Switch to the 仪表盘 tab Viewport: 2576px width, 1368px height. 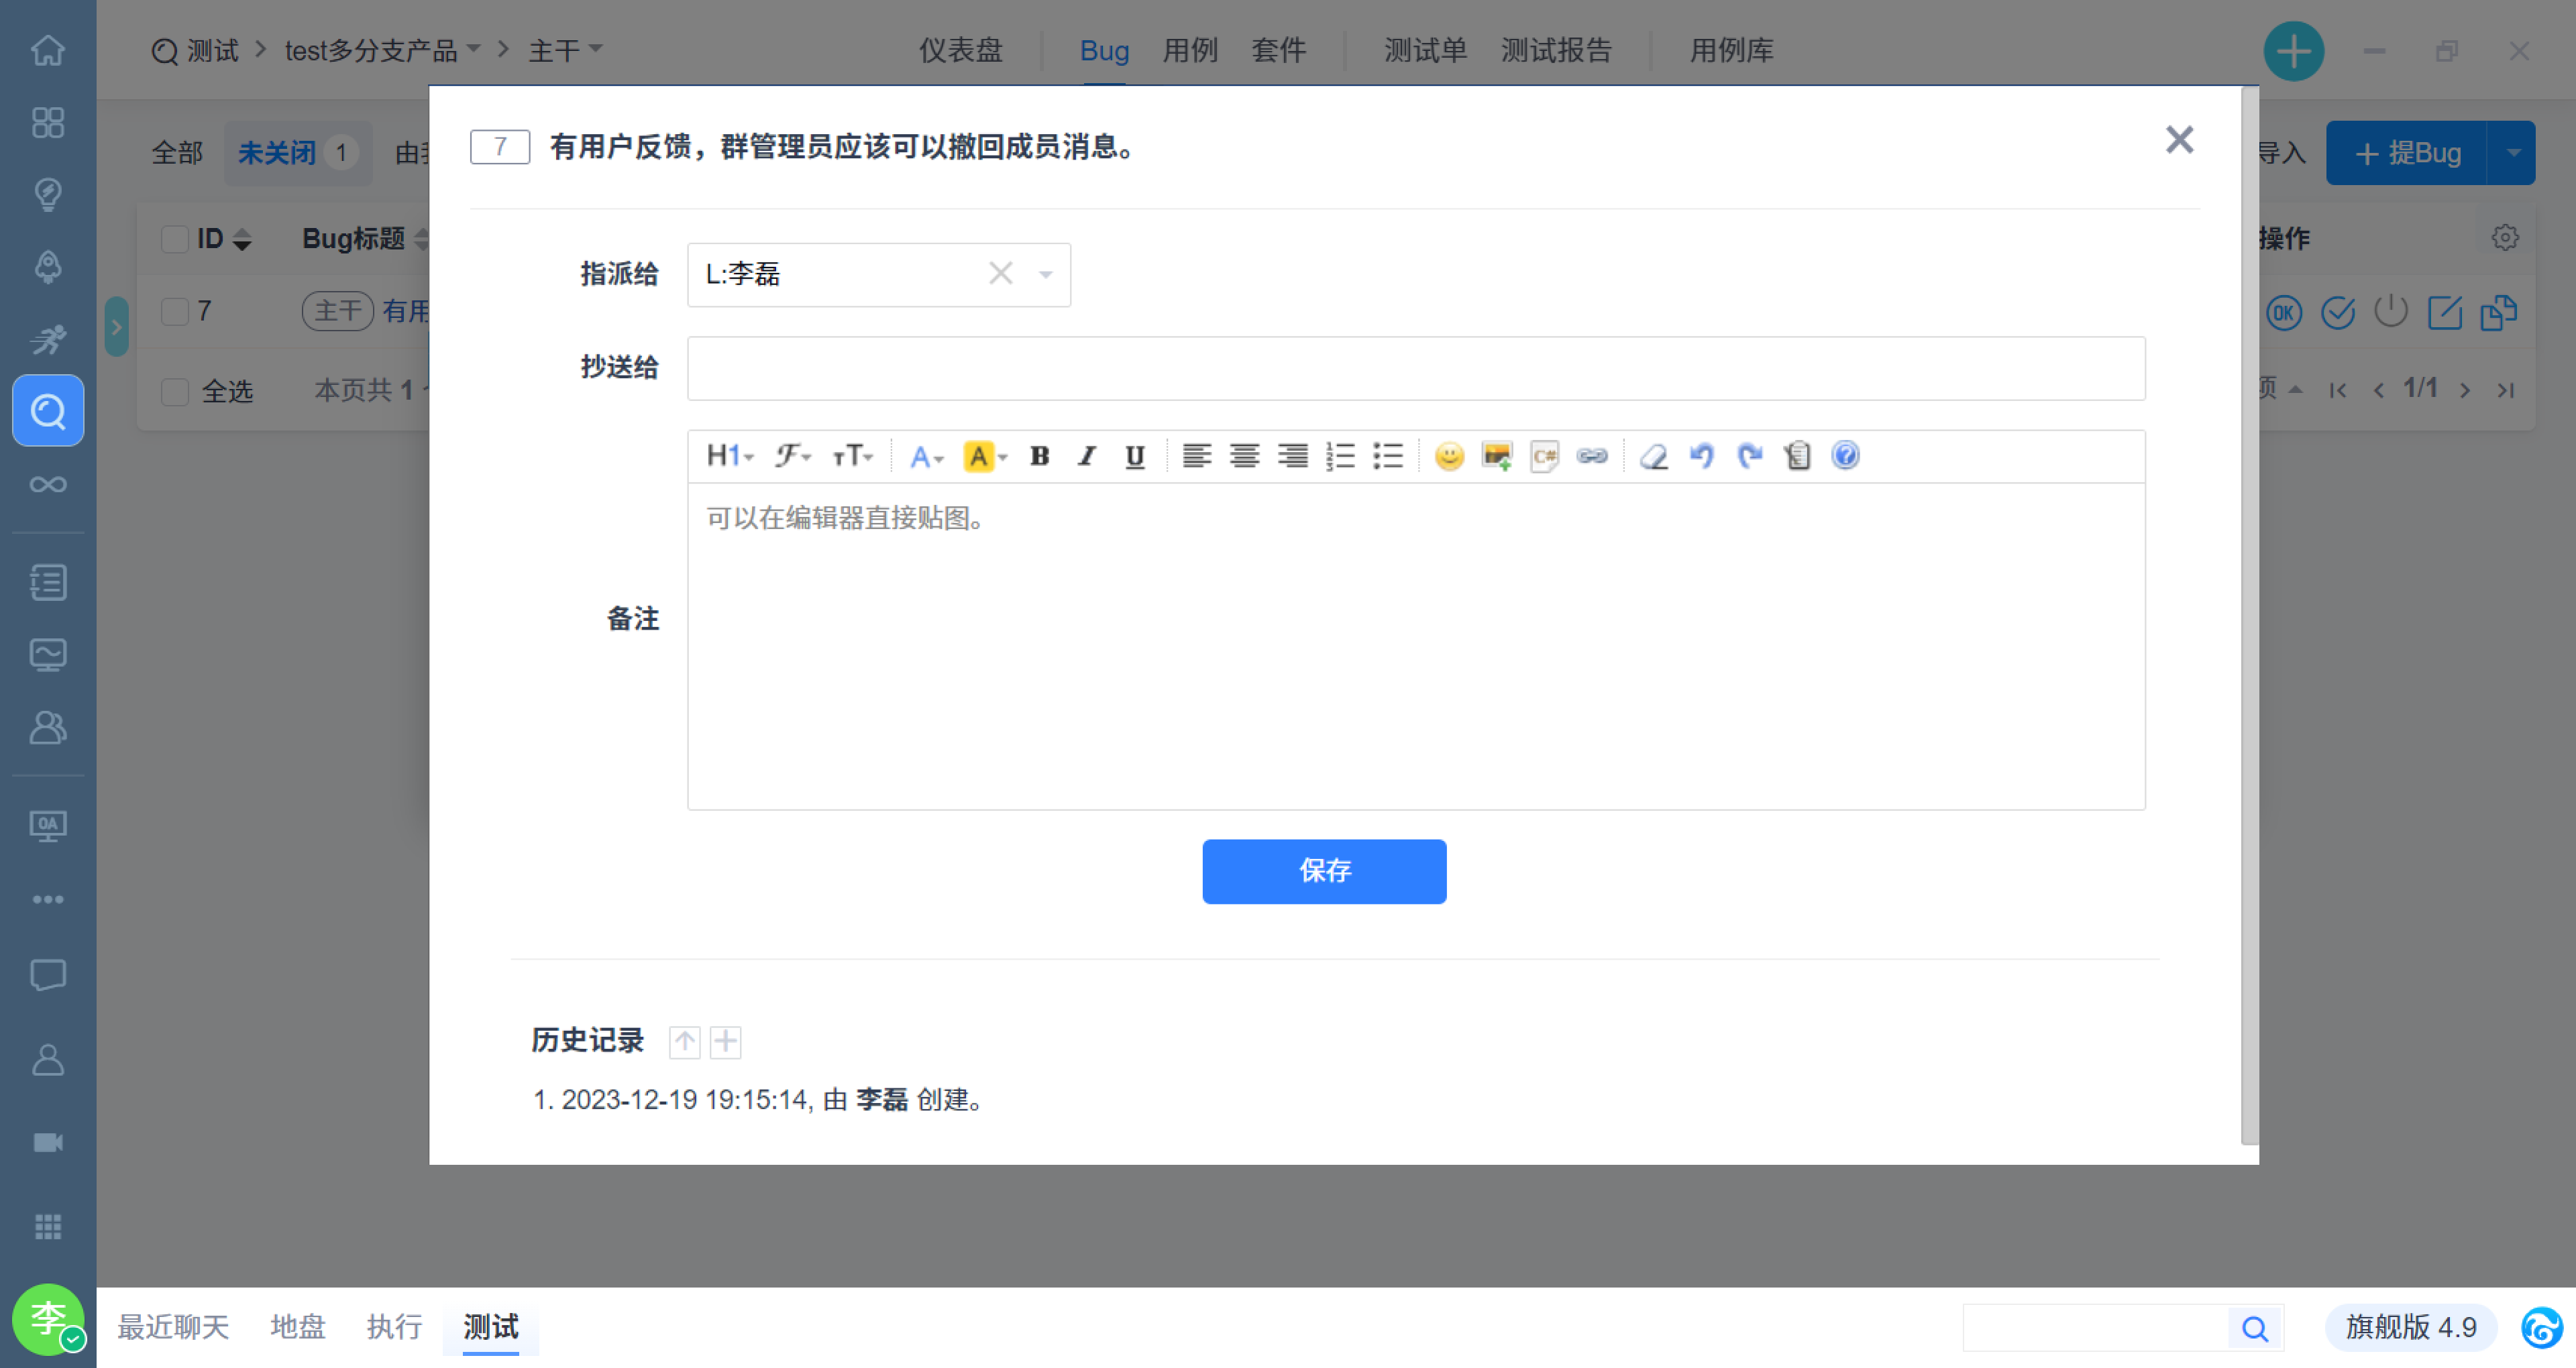(x=960, y=50)
